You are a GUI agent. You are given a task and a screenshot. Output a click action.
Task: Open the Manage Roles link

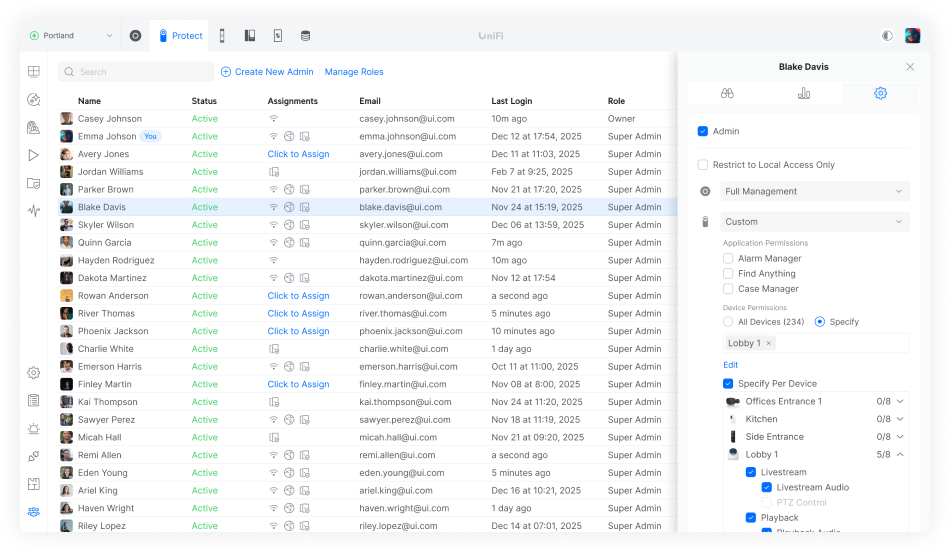click(x=354, y=72)
